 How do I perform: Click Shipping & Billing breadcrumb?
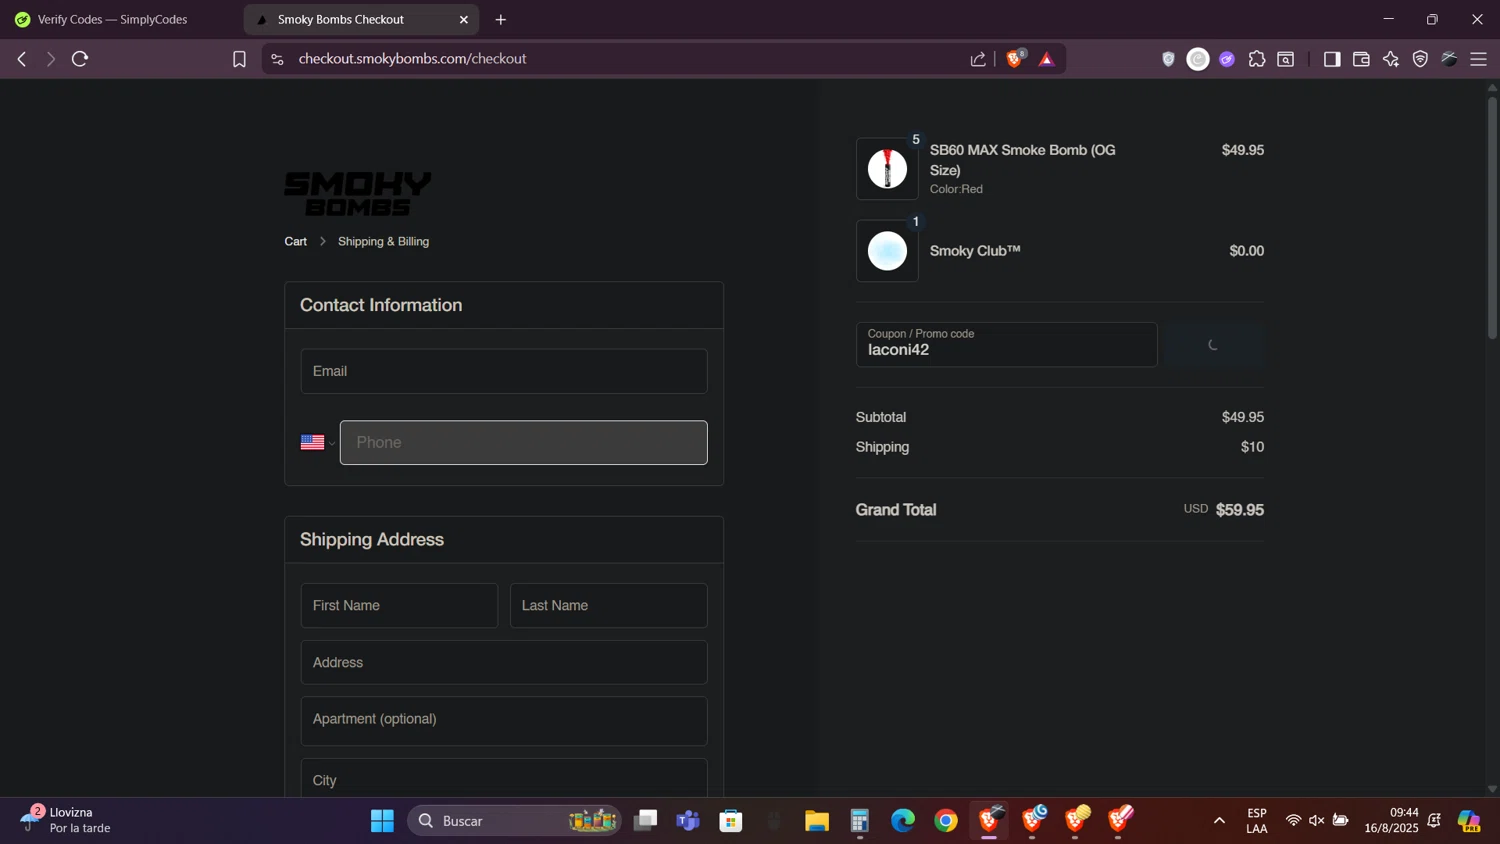click(383, 241)
